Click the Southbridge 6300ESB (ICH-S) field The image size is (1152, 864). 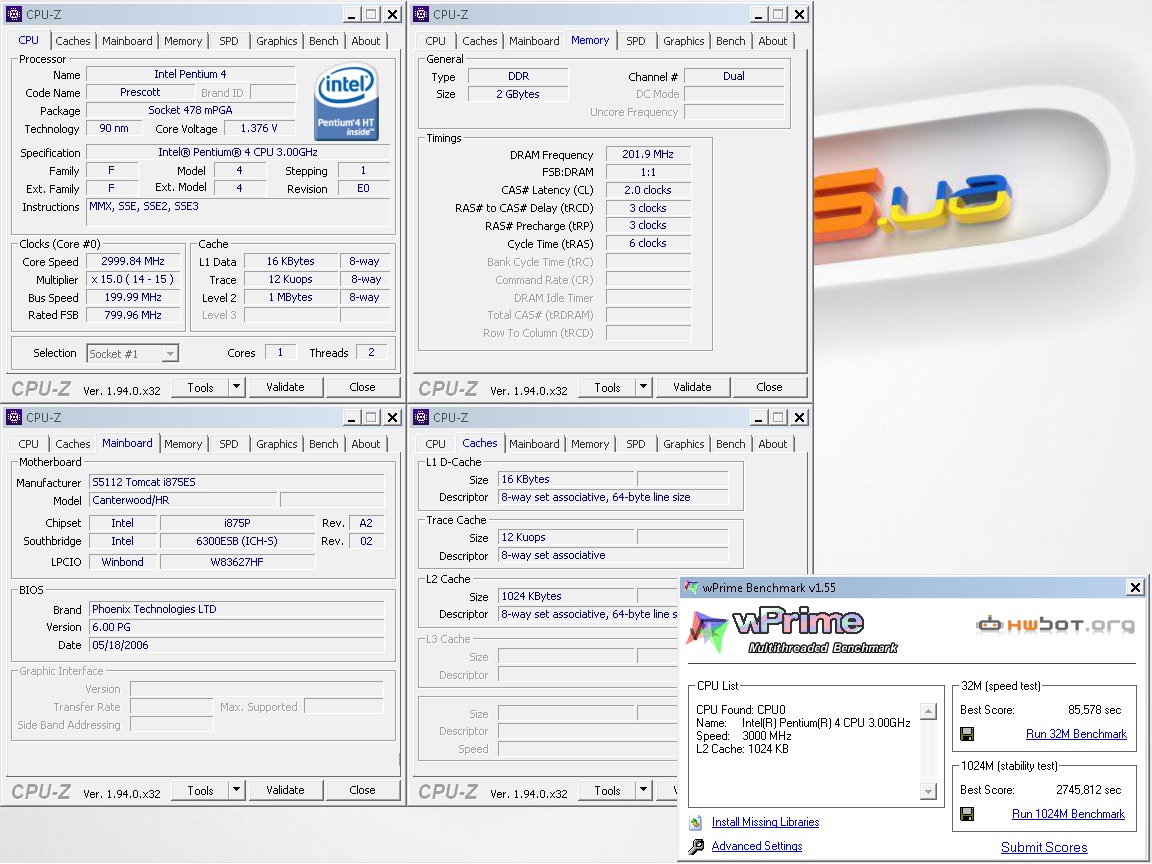tap(237, 541)
